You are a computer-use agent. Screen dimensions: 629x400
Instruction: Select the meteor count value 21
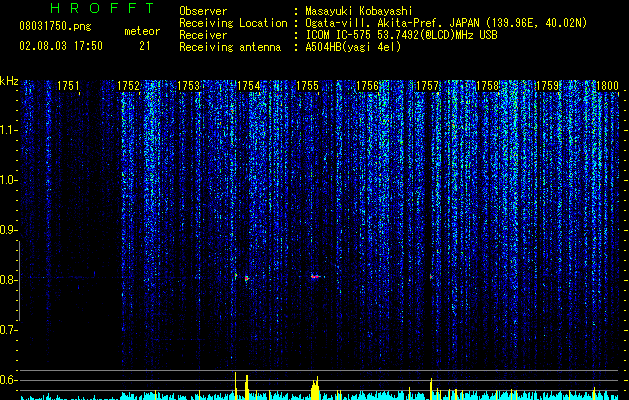click(x=144, y=46)
